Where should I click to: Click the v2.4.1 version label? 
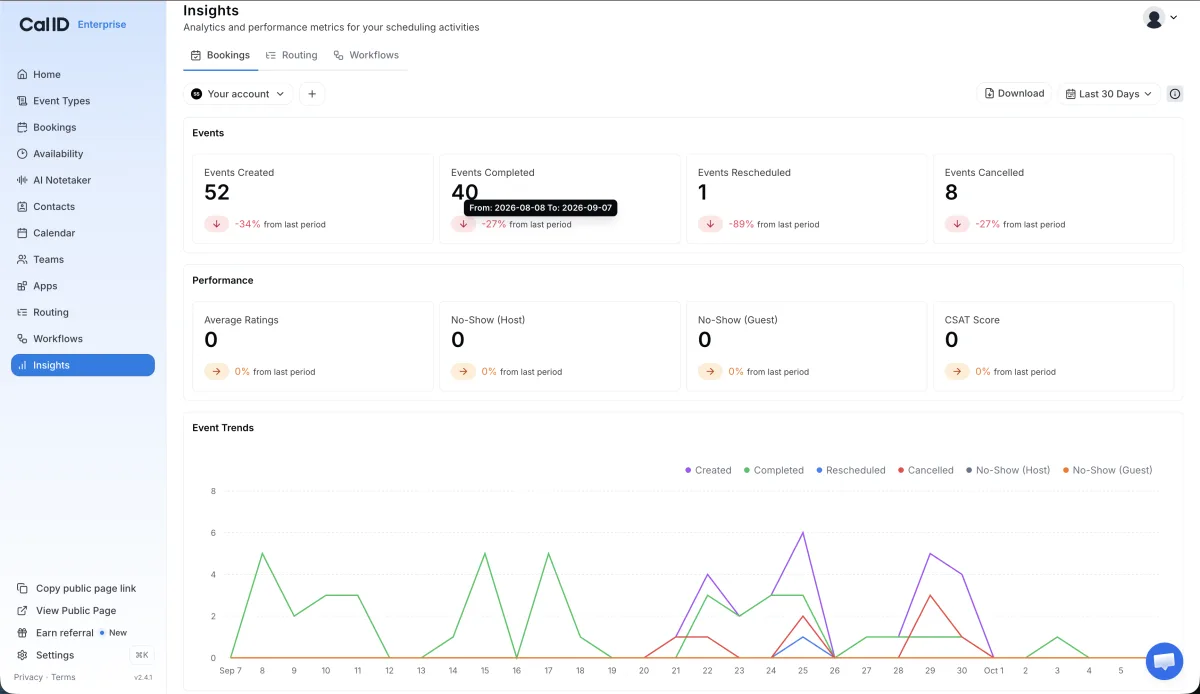[x=143, y=678]
